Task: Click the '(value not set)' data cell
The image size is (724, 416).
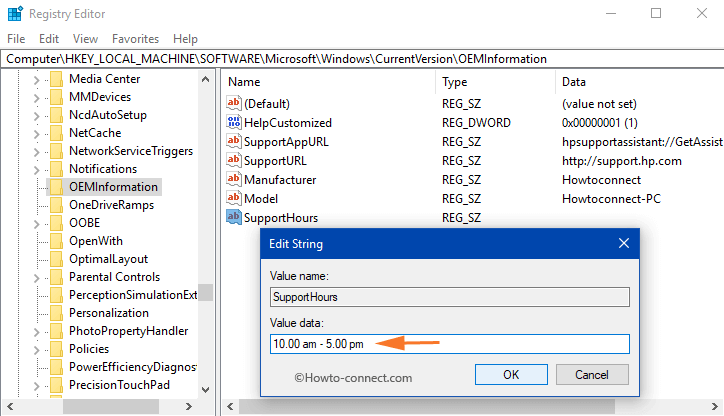Action: tap(599, 104)
